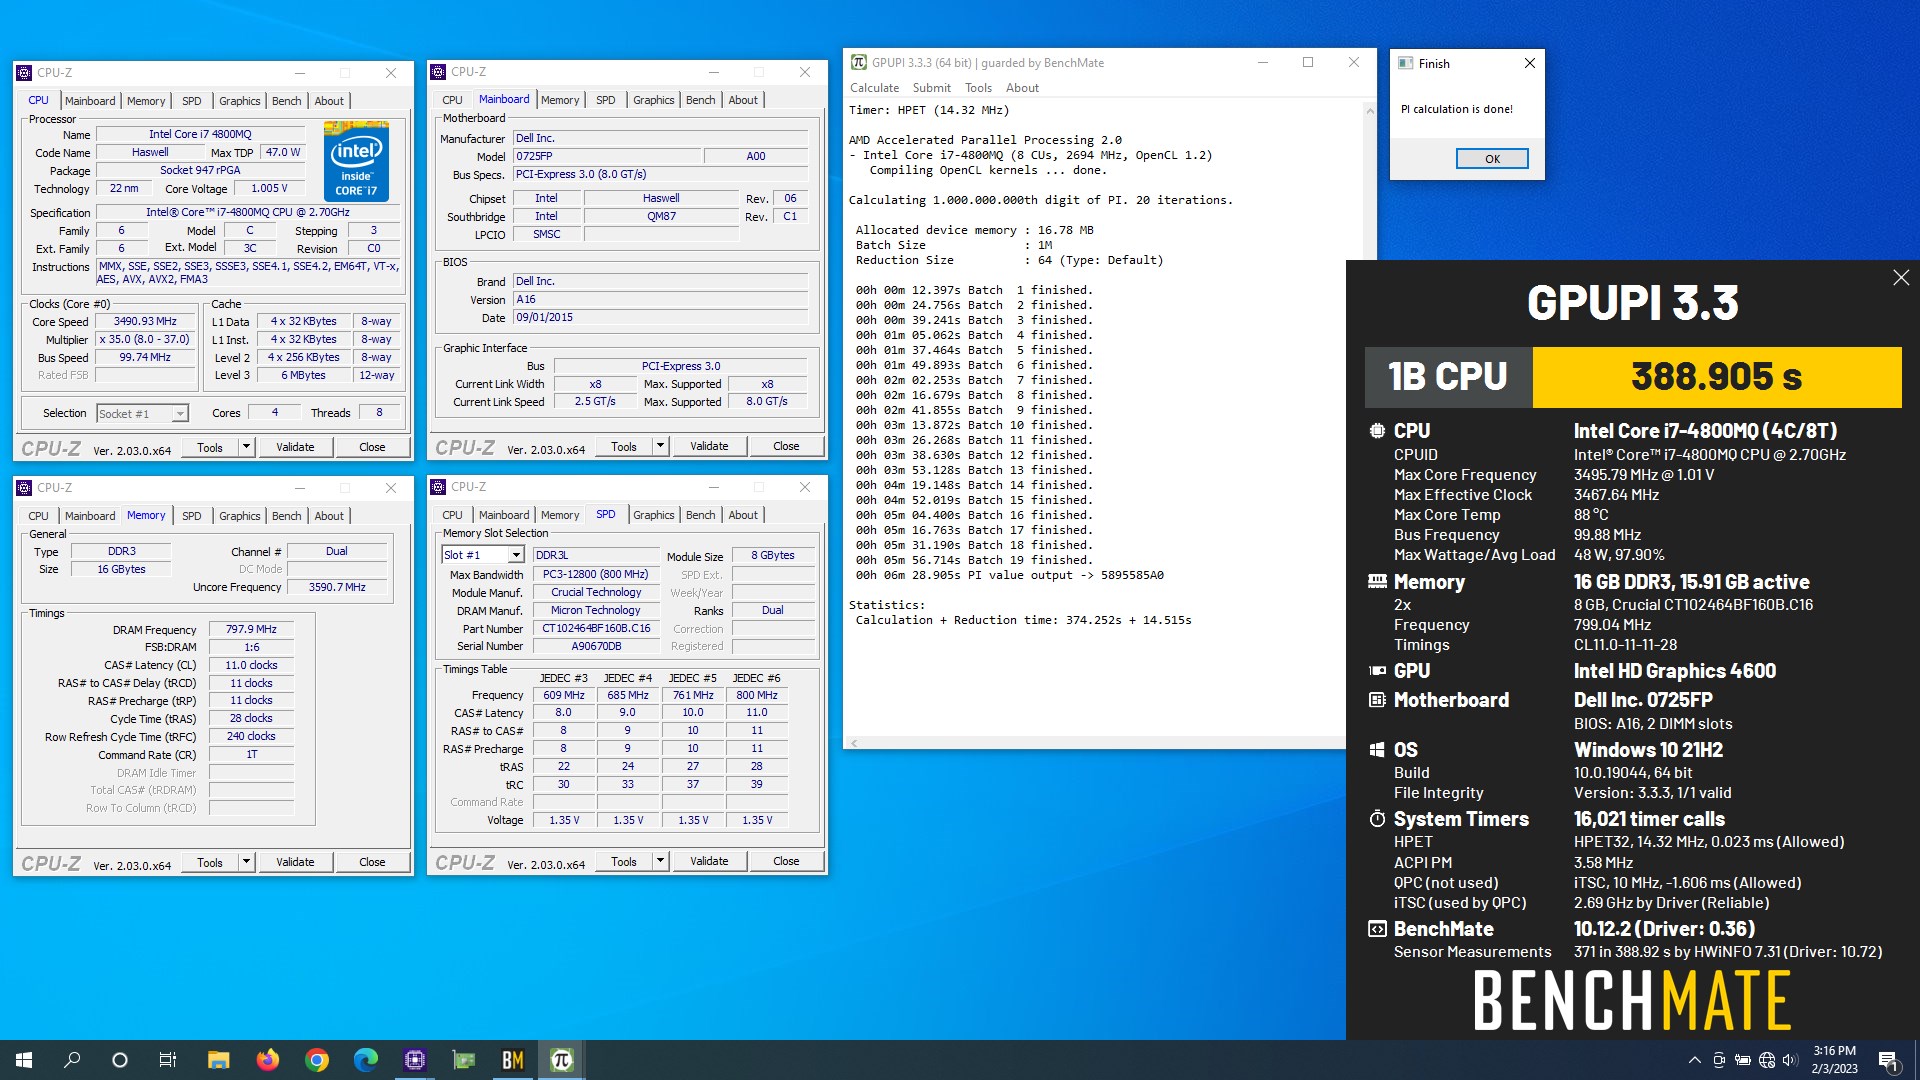This screenshot has width=1920, height=1080.
Task: Open Google Chrome from the taskbar
Action: pos(316,1060)
